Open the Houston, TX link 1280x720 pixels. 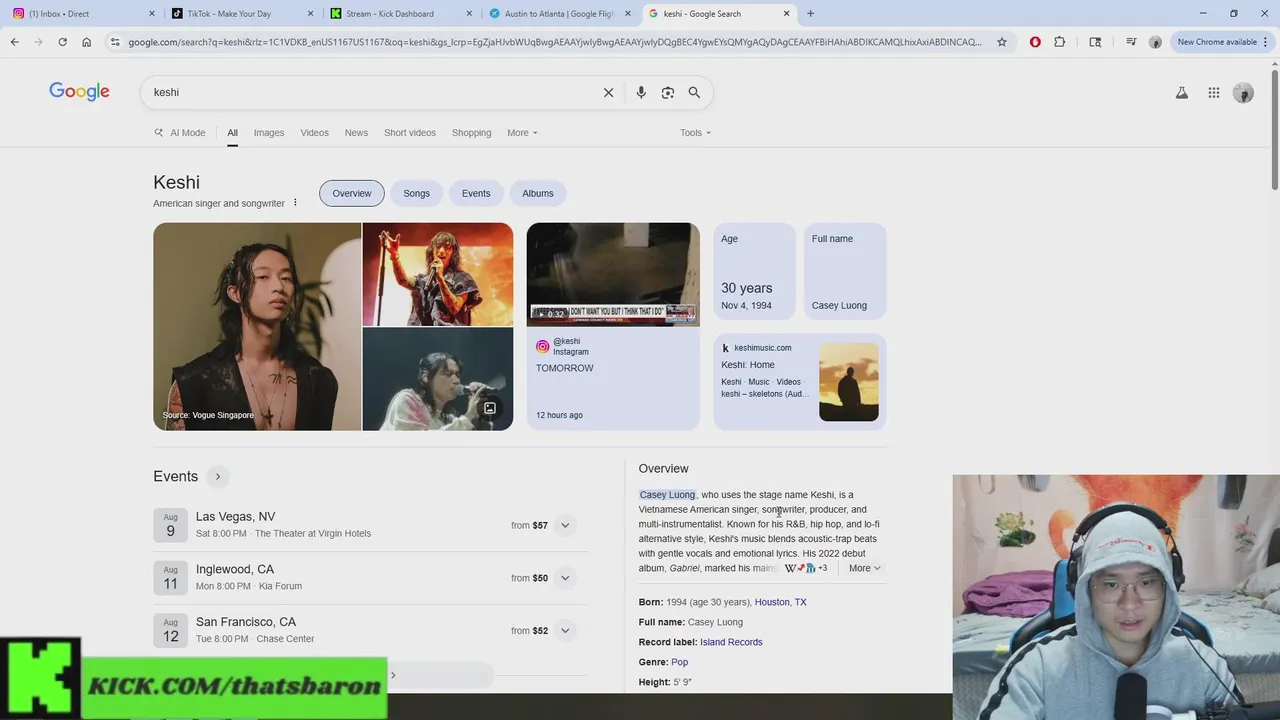pos(780,602)
